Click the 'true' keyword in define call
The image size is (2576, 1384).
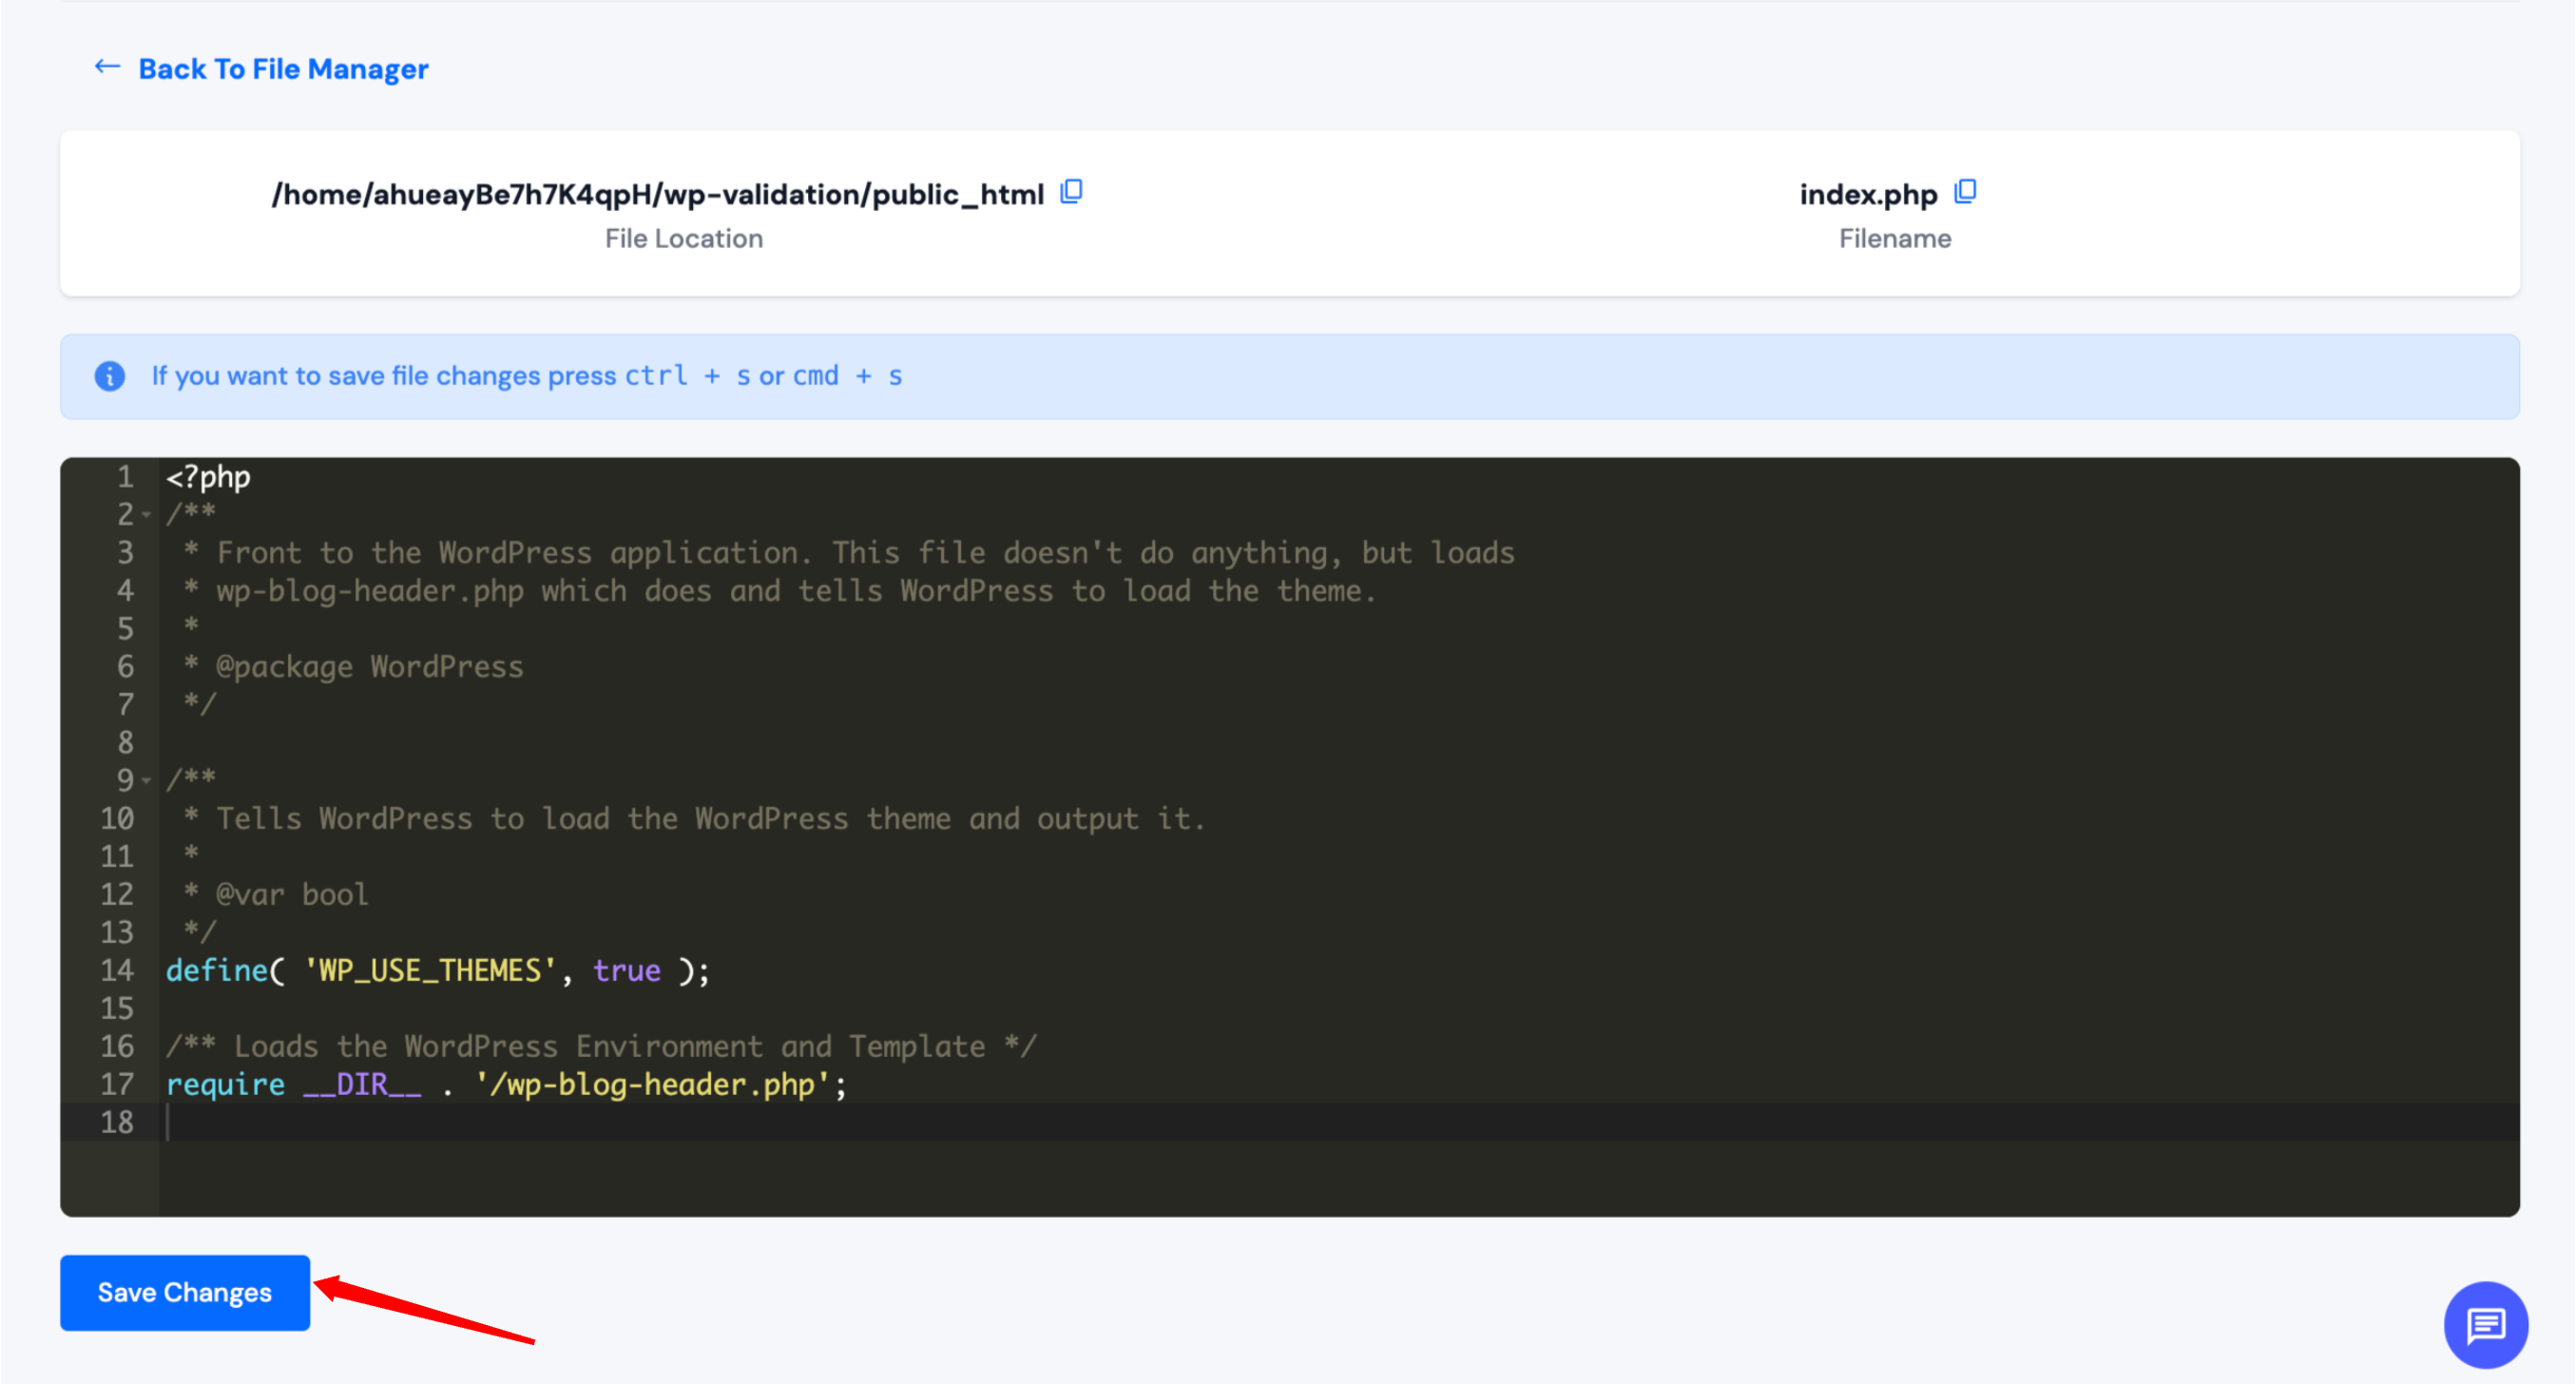[626, 970]
